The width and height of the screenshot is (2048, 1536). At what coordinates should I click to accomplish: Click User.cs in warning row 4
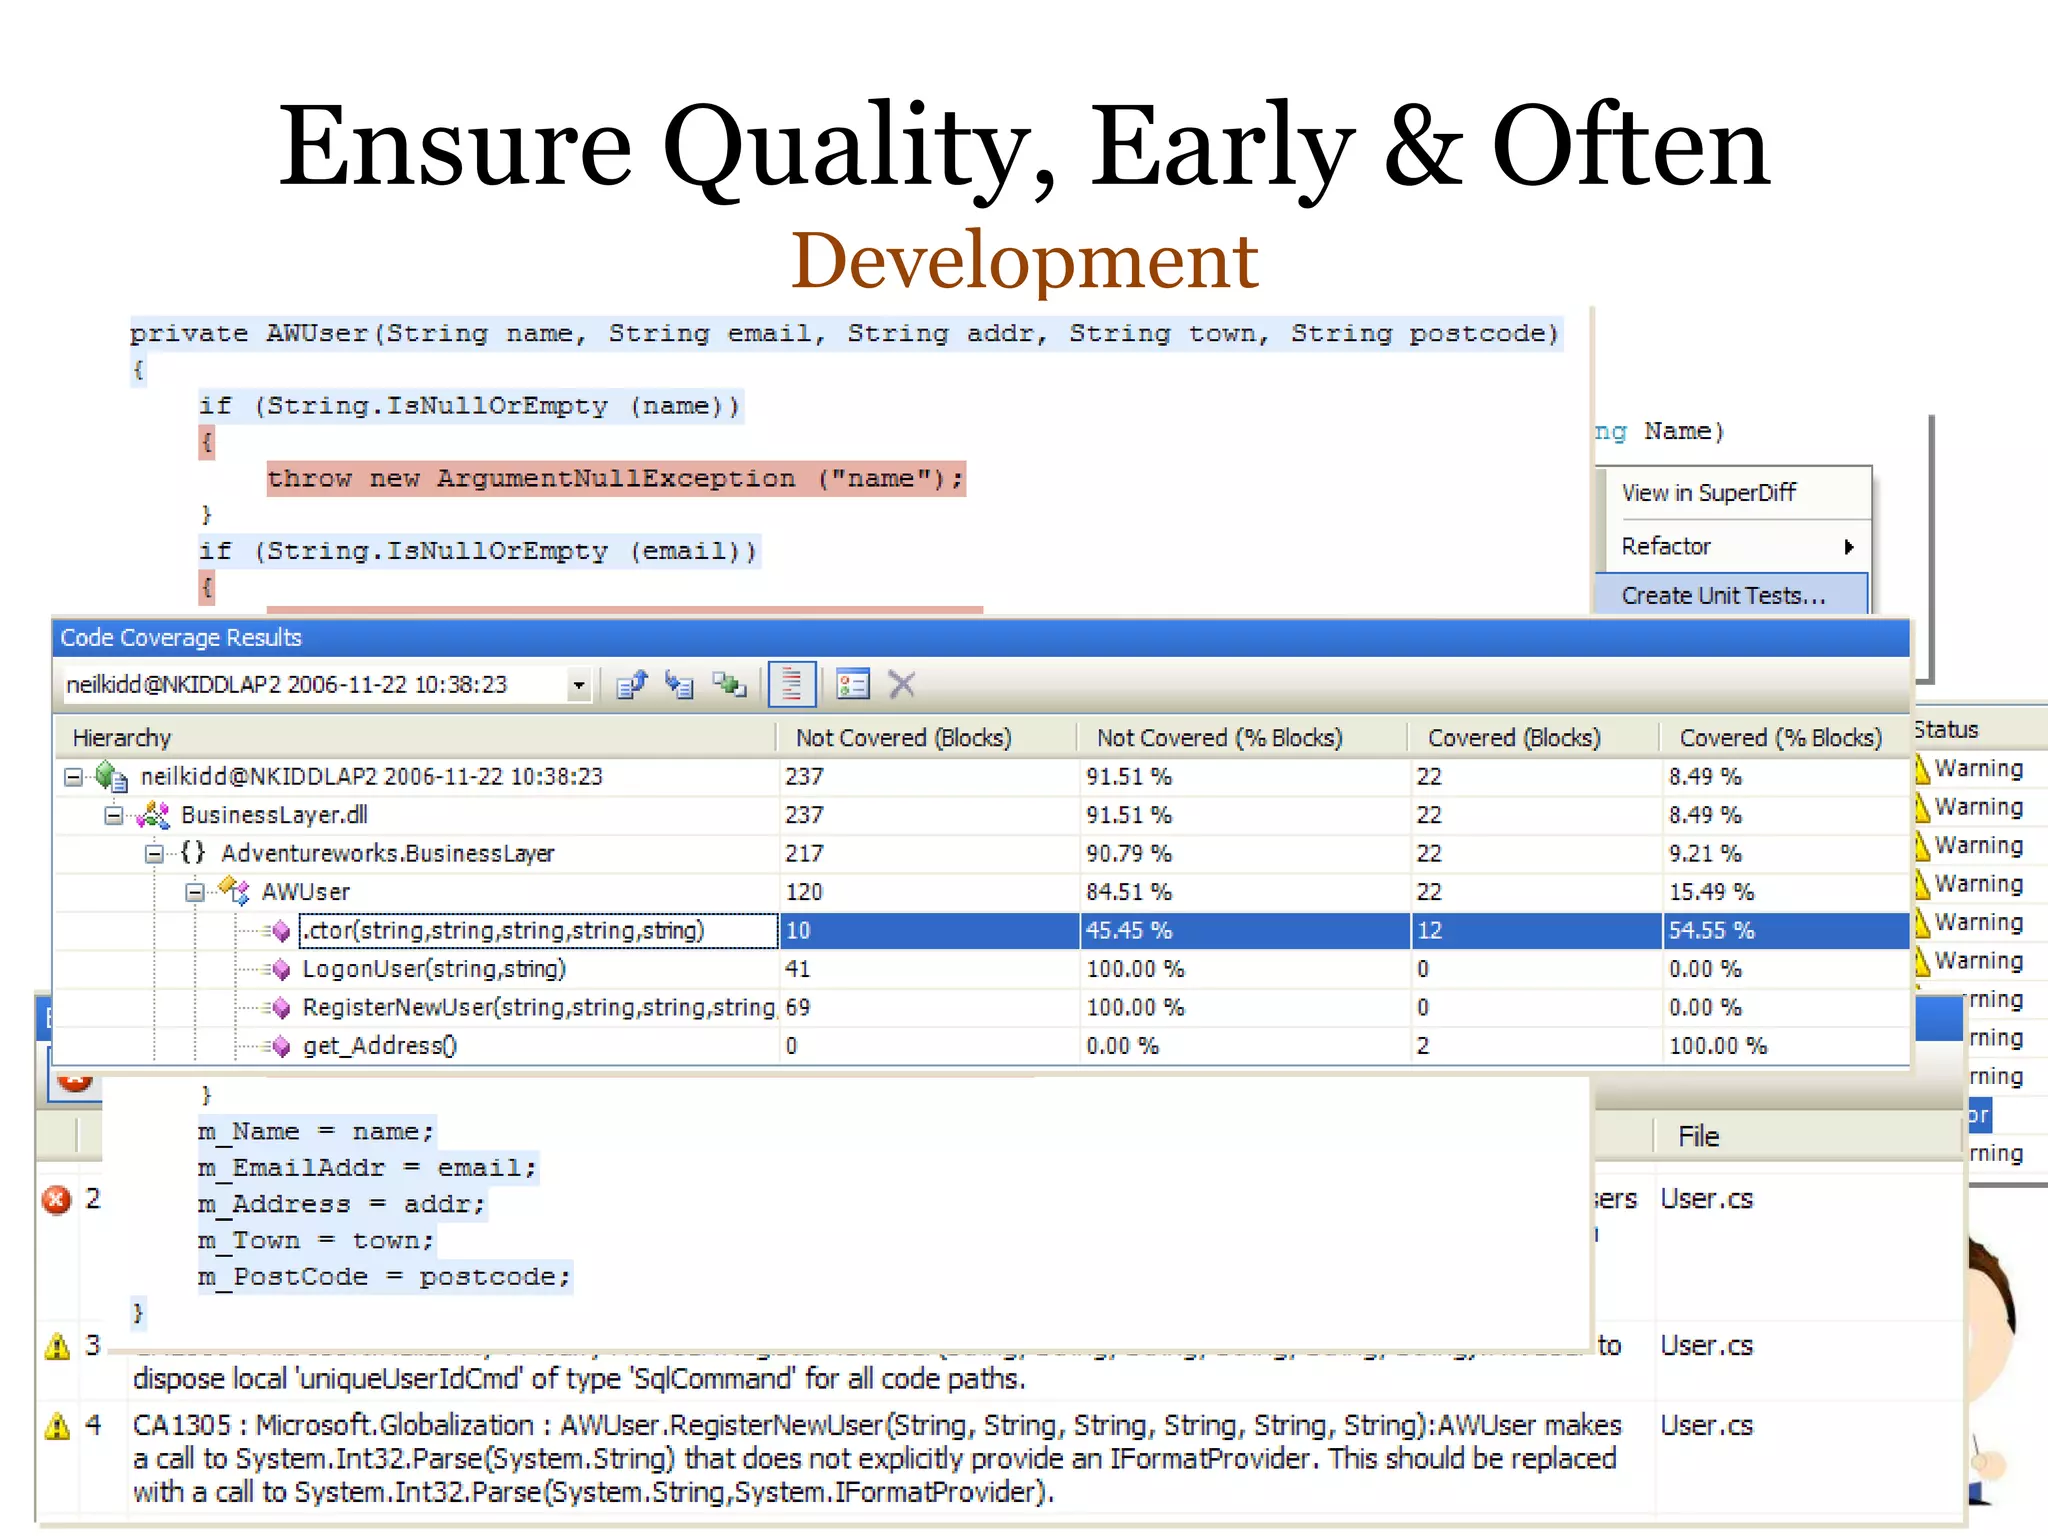[1706, 1425]
